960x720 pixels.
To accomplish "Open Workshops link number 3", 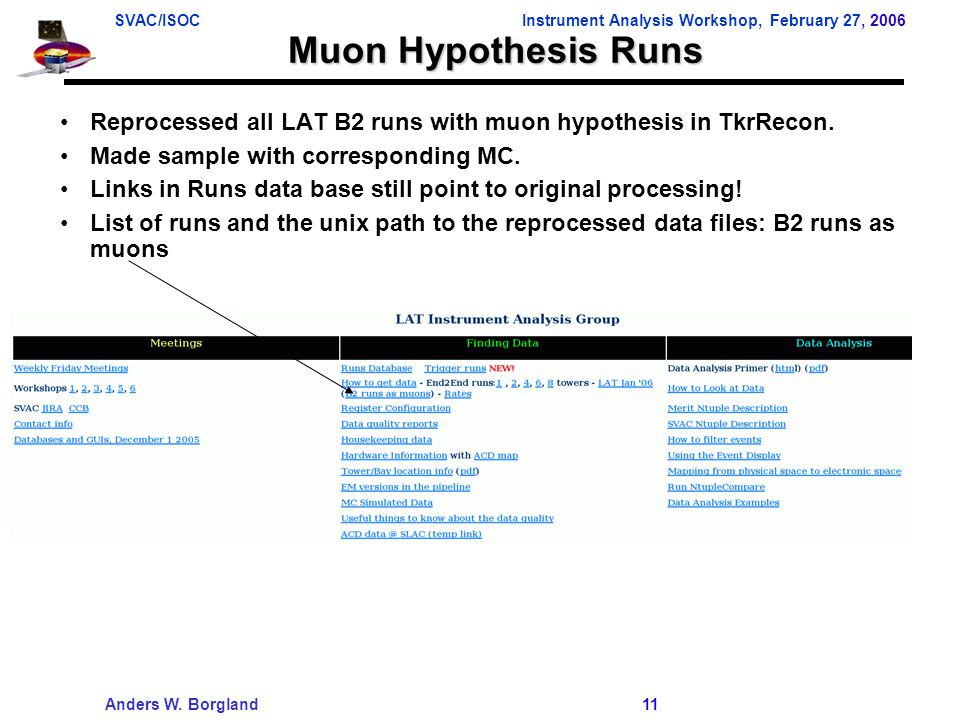I will click(96, 388).
